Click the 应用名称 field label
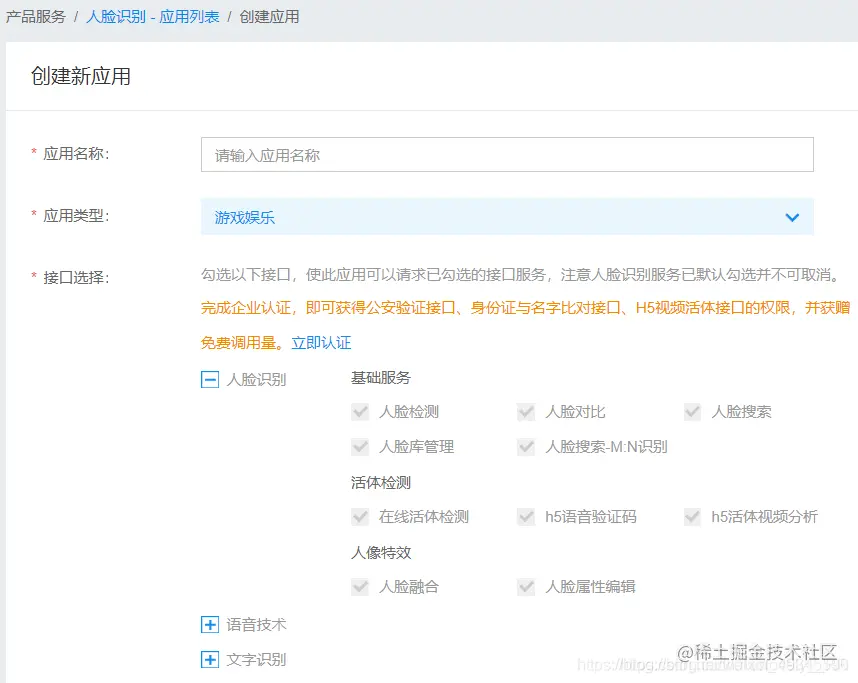Screen dimensions: 858x683 point(76,154)
